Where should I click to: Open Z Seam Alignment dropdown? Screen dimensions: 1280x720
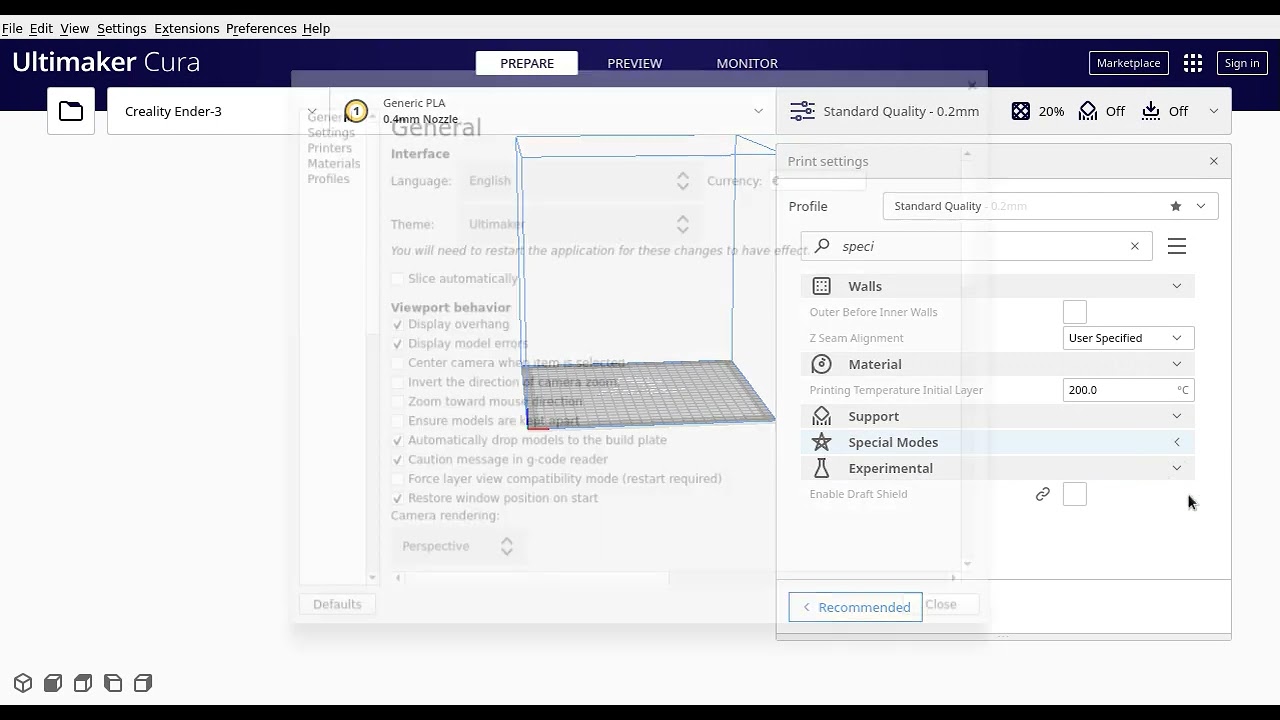tap(1128, 338)
